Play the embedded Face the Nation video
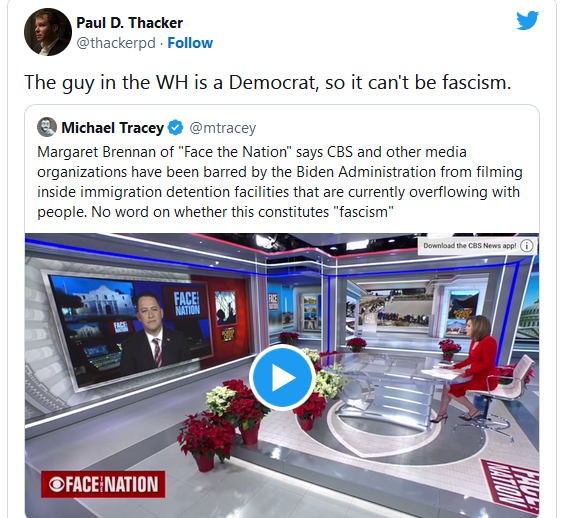This screenshot has width=583, height=518. point(283,377)
